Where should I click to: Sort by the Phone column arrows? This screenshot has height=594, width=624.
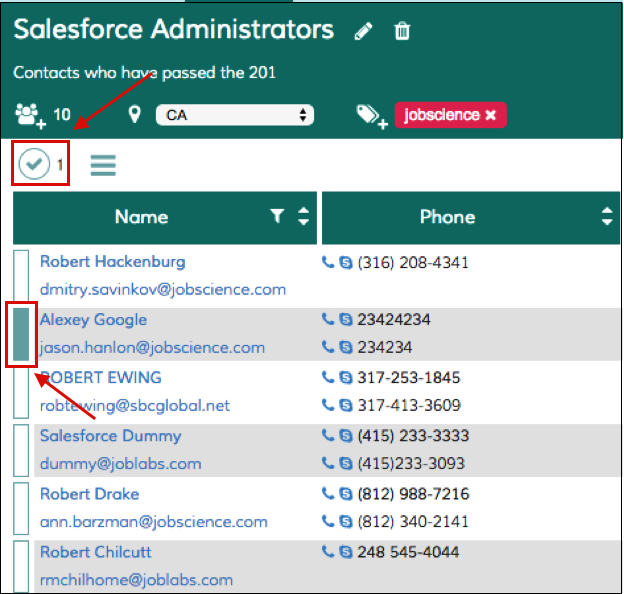[607, 216]
